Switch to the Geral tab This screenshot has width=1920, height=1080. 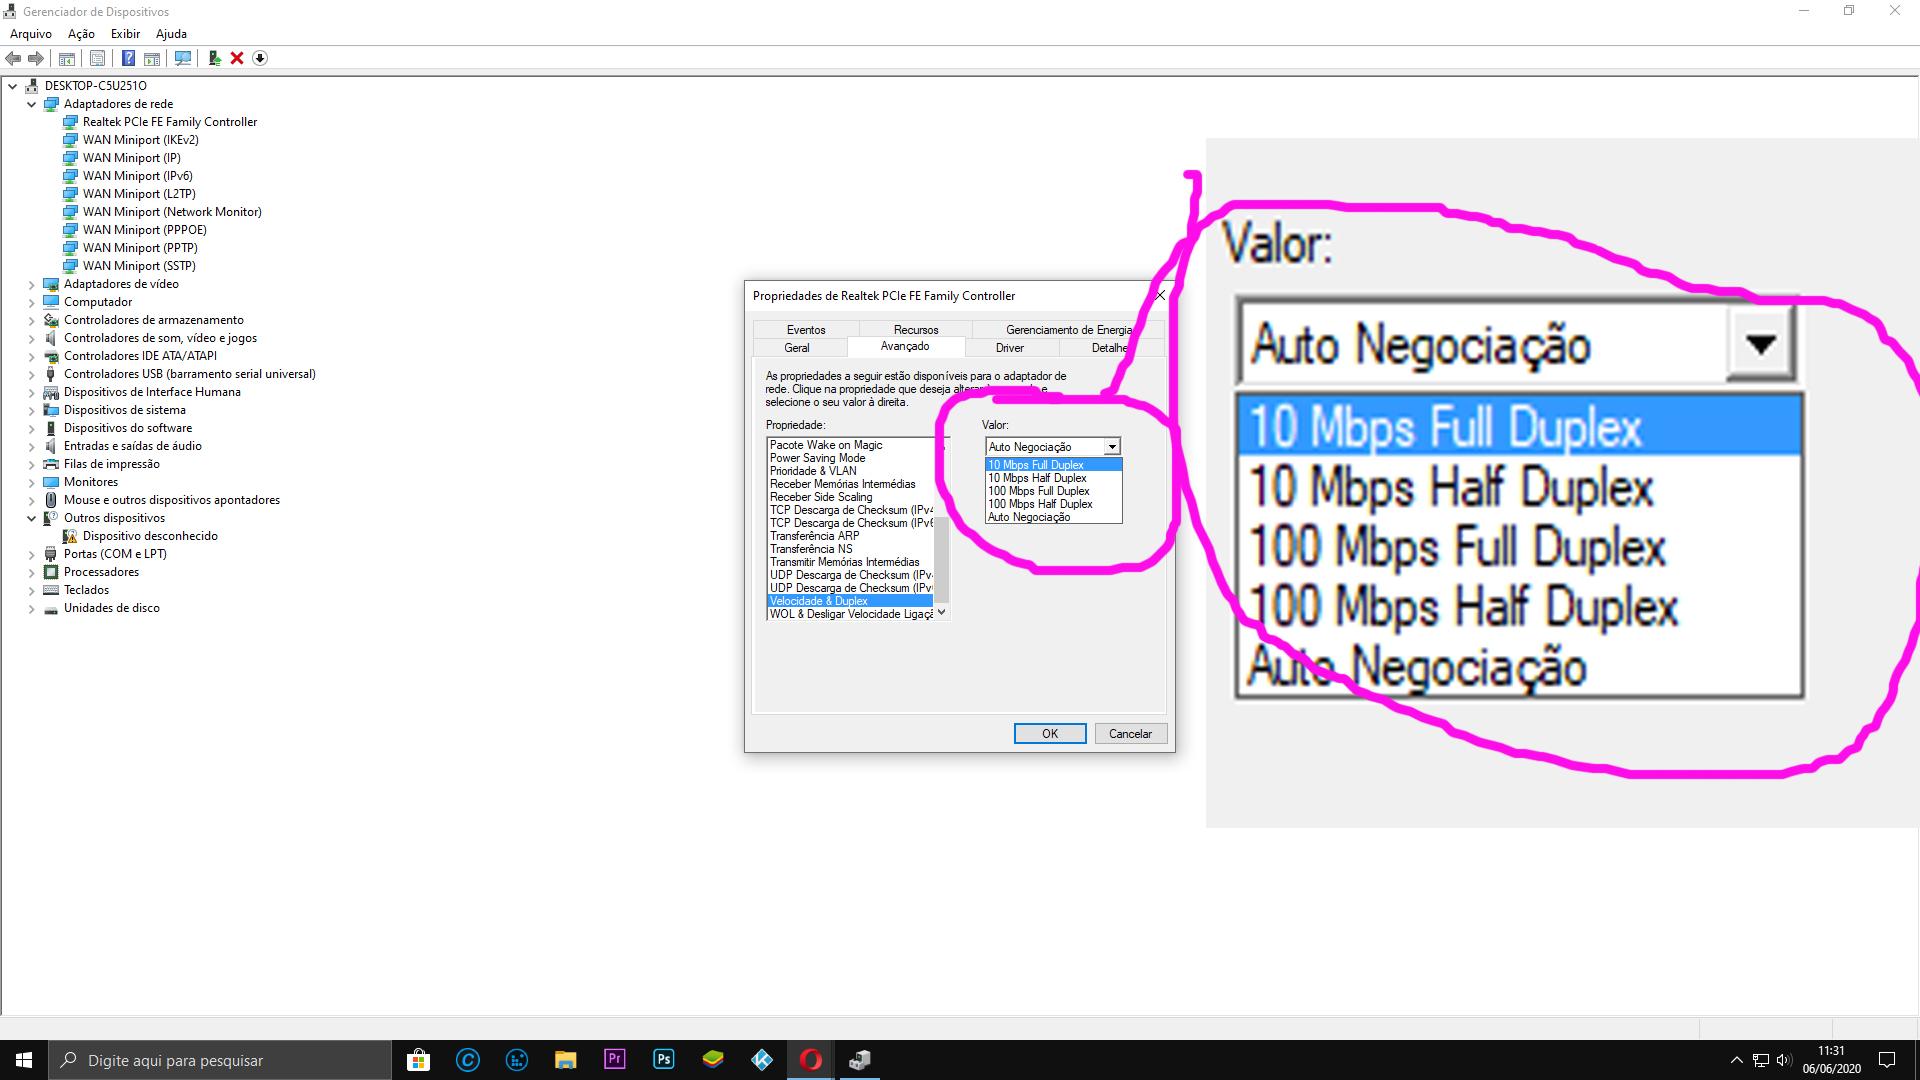click(797, 348)
